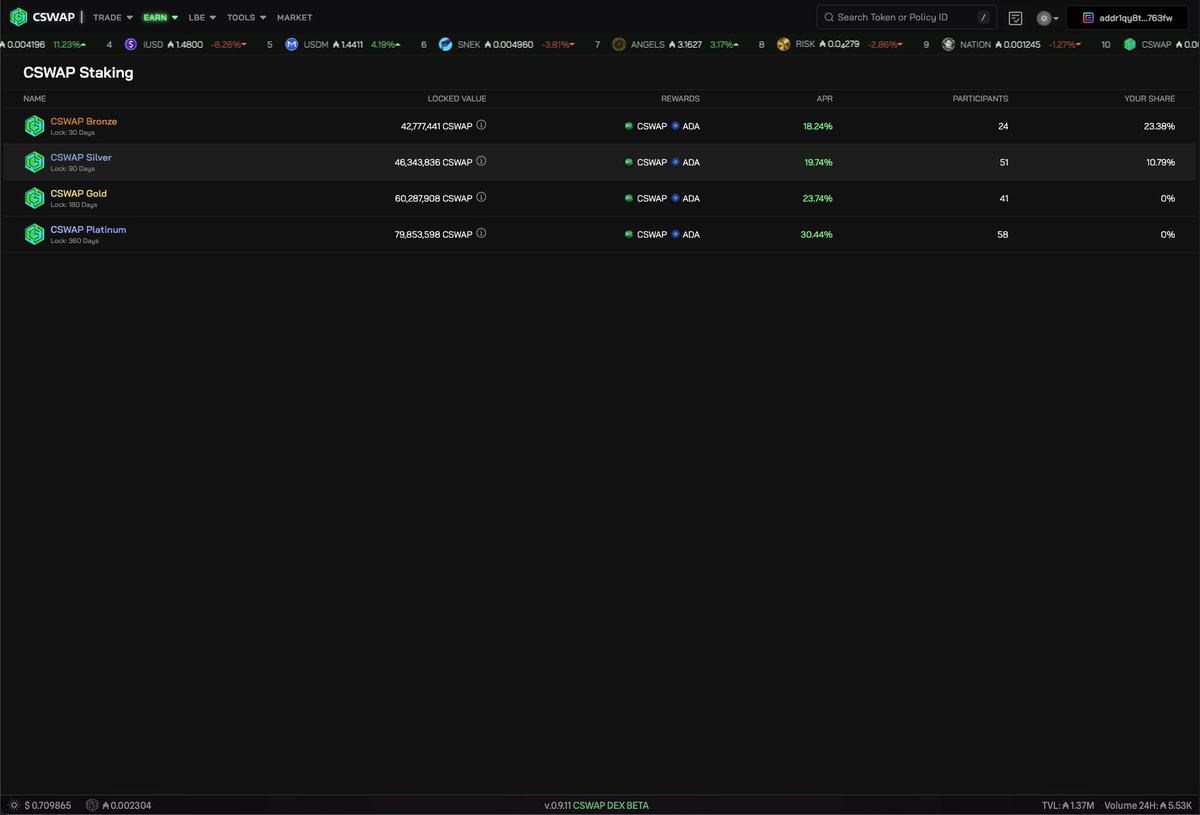Click the NAME column header
The height and width of the screenshot is (815, 1200).
(x=35, y=99)
